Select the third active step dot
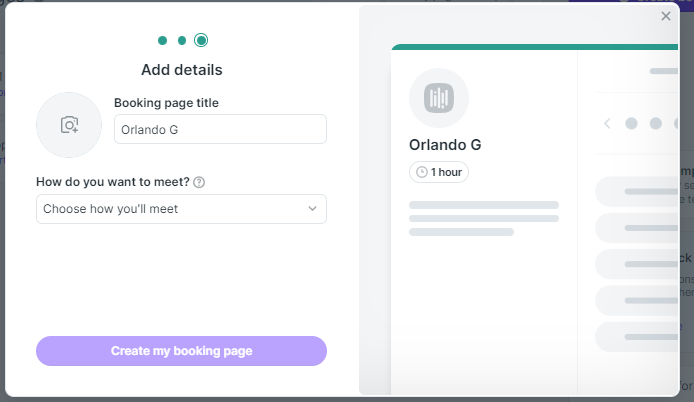The width and height of the screenshot is (694, 402). point(201,41)
